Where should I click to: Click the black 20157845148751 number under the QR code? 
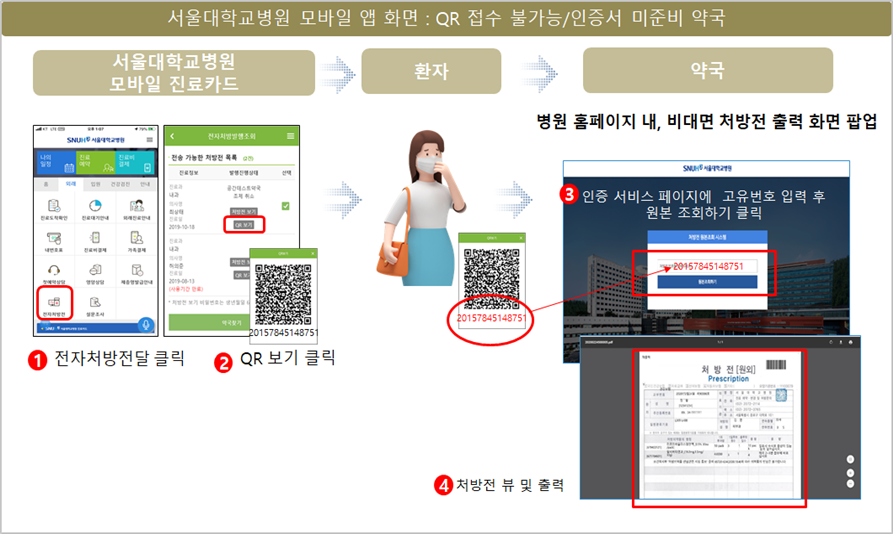284,332
